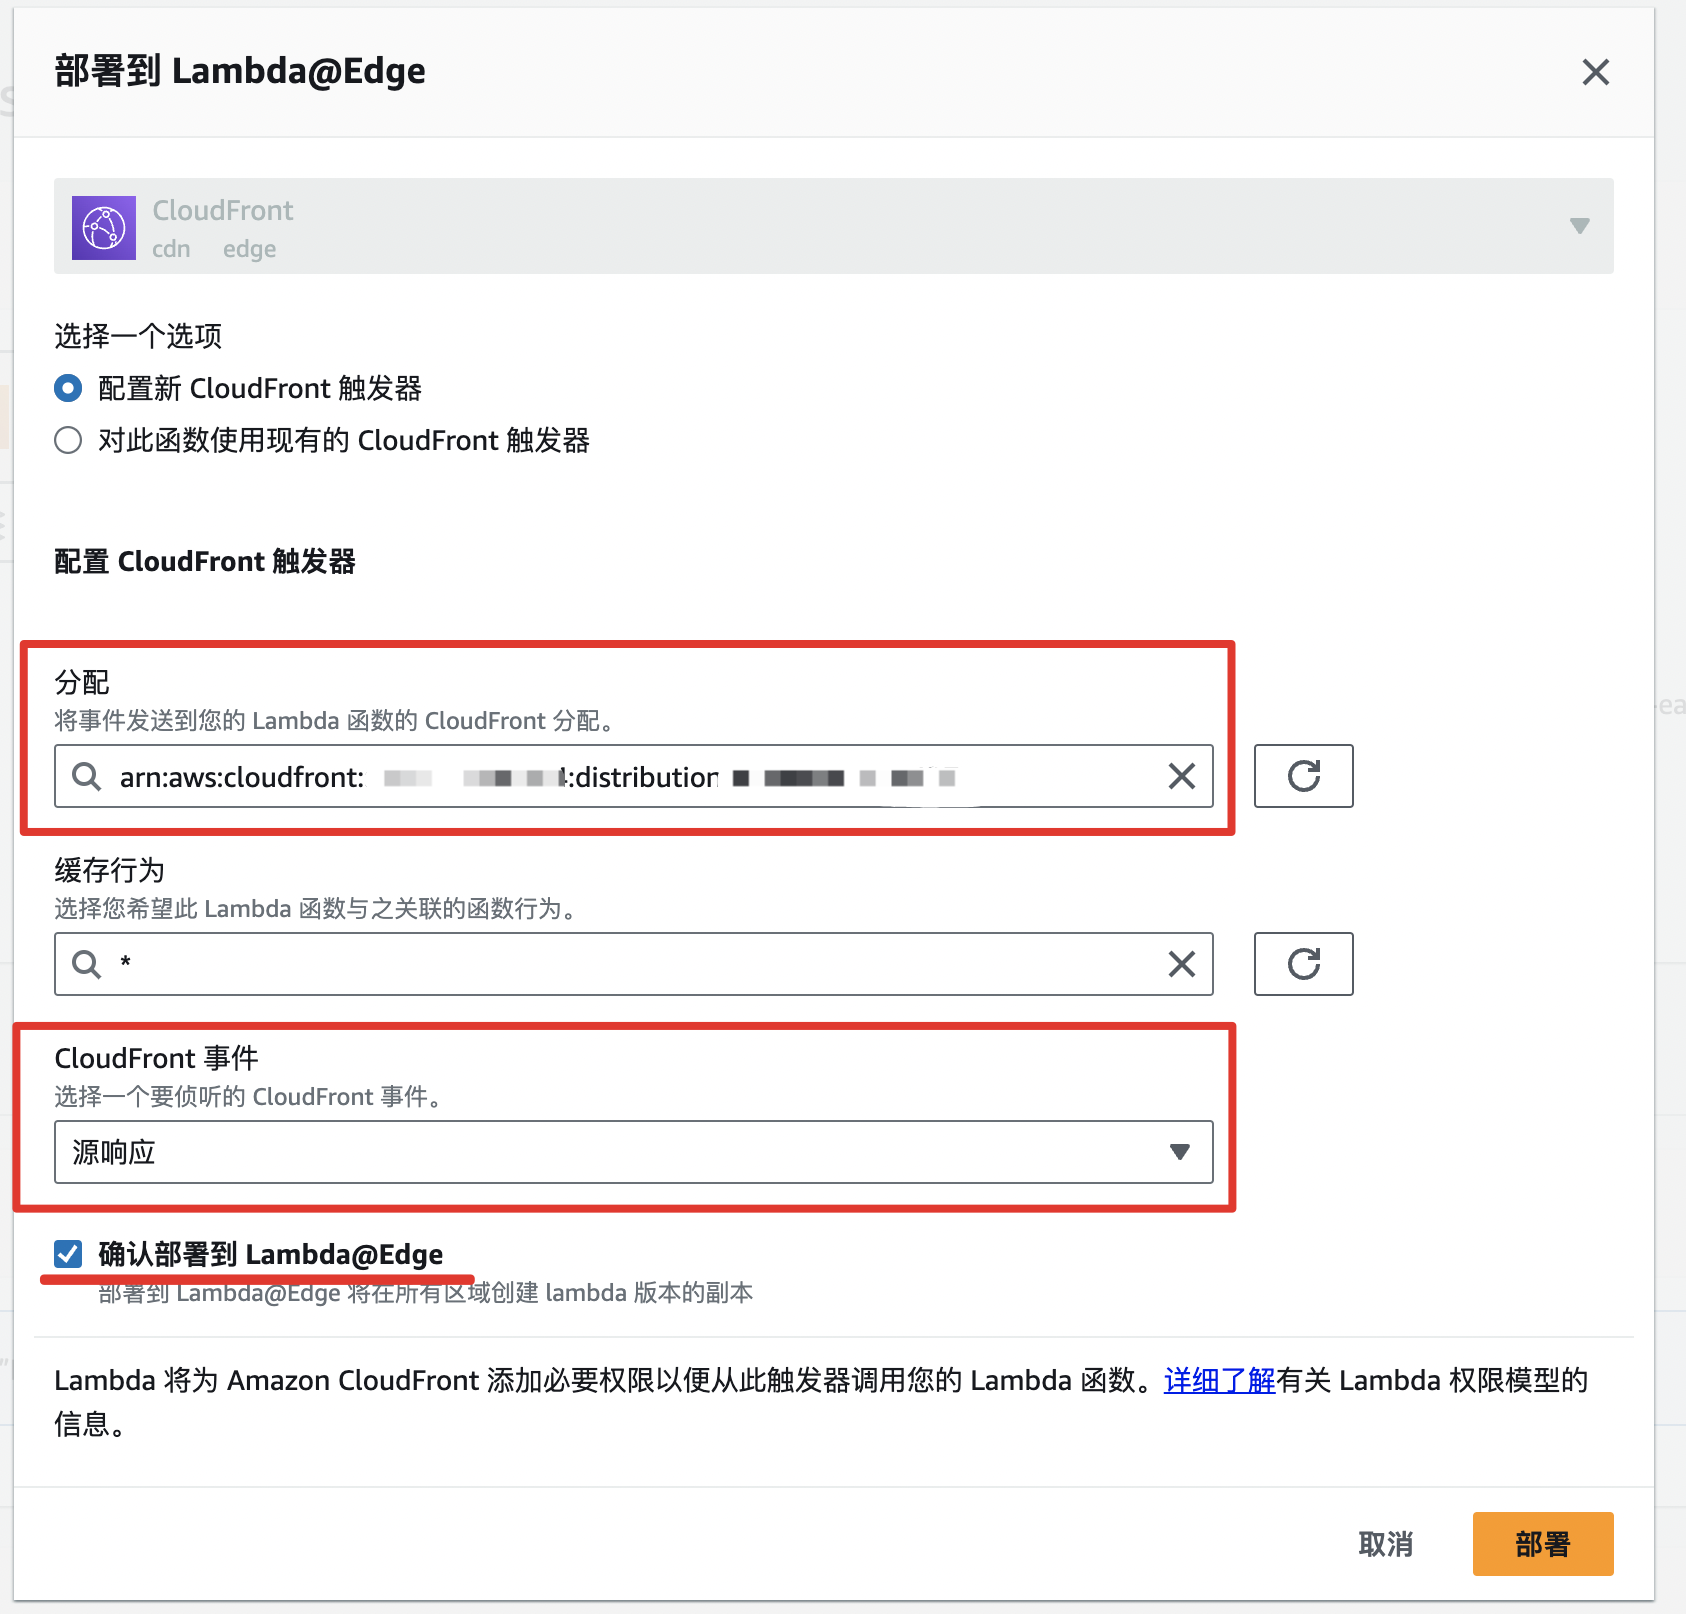This screenshot has height=1614, width=1686.
Task: Click the 部署到 Lambda@Edge dialog title
Action: [240, 72]
